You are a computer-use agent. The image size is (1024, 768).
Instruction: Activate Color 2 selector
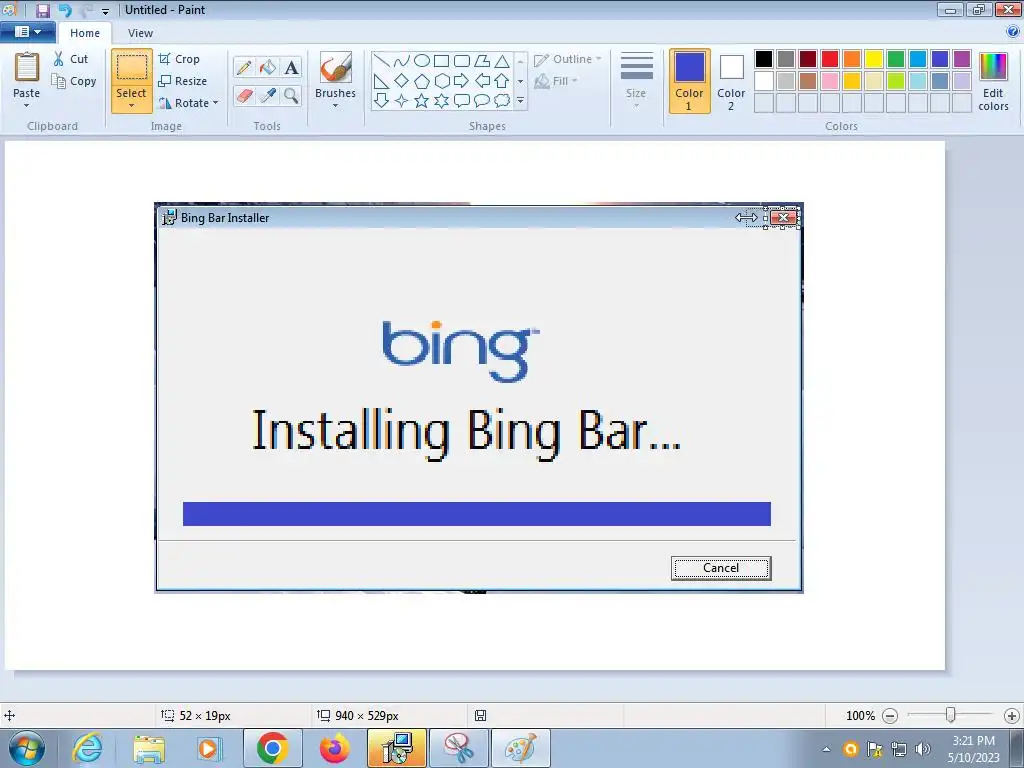(x=731, y=81)
